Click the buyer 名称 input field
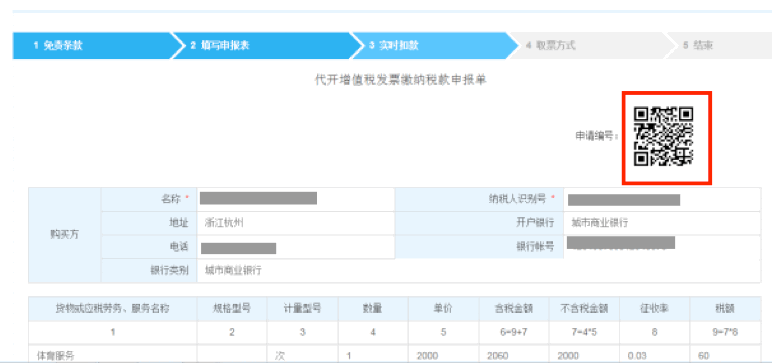This screenshot has height=363, width=772. coord(295,199)
